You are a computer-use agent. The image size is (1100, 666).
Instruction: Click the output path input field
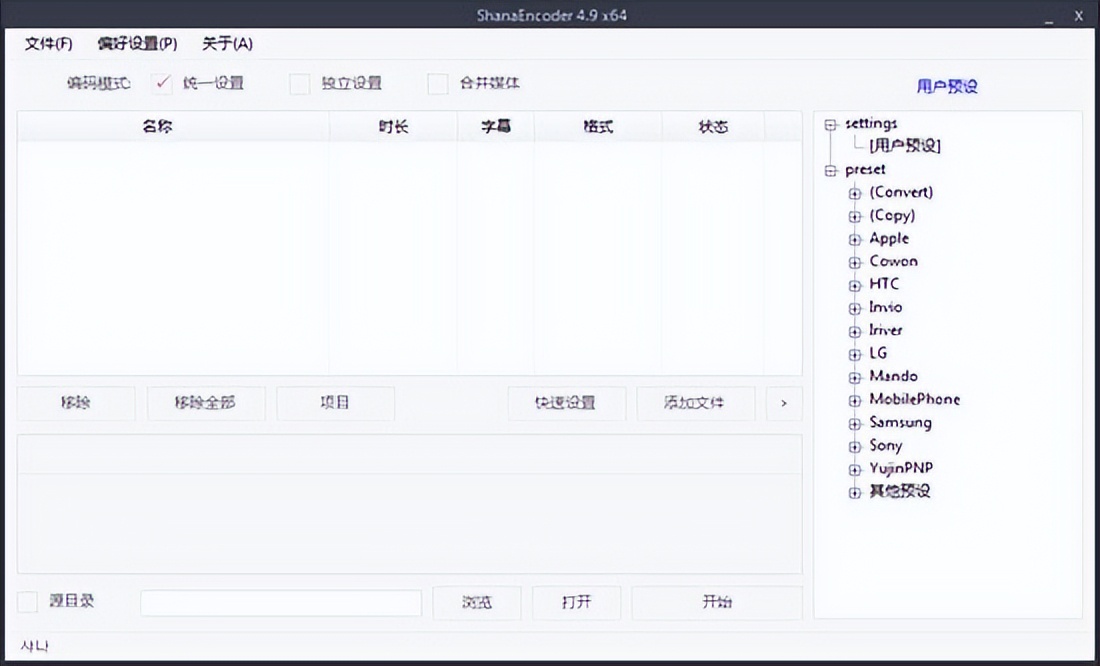point(281,603)
